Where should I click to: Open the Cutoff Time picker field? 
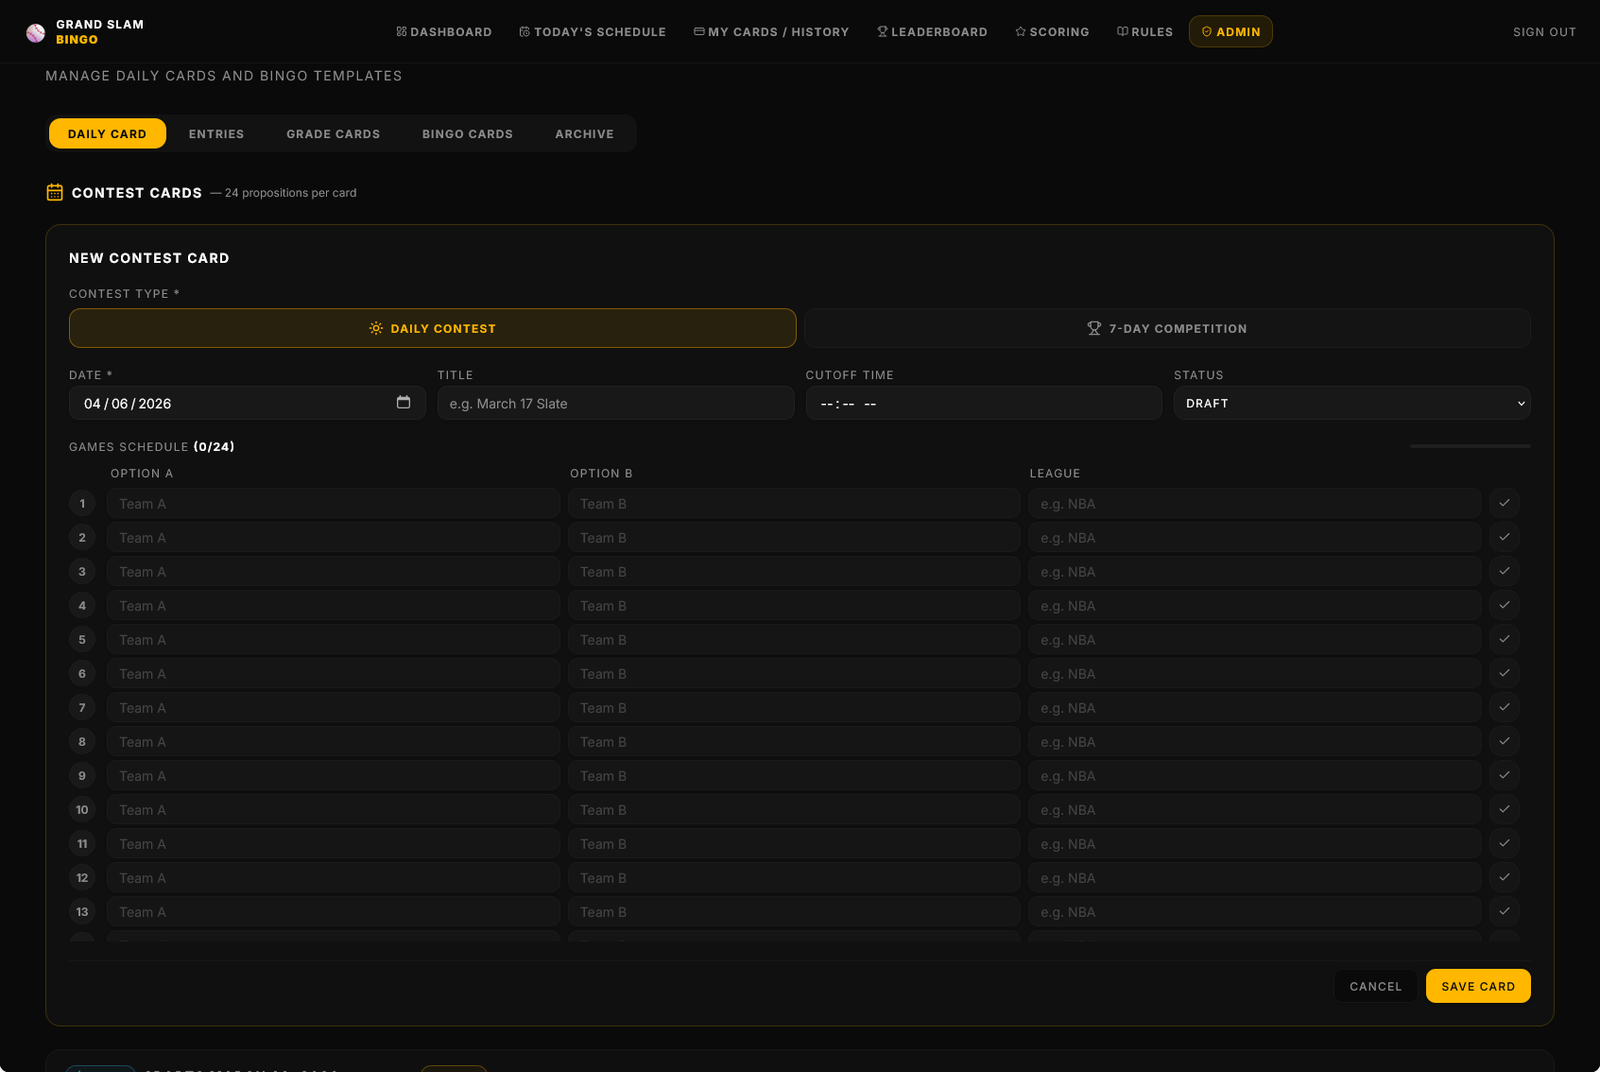coord(982,403)
